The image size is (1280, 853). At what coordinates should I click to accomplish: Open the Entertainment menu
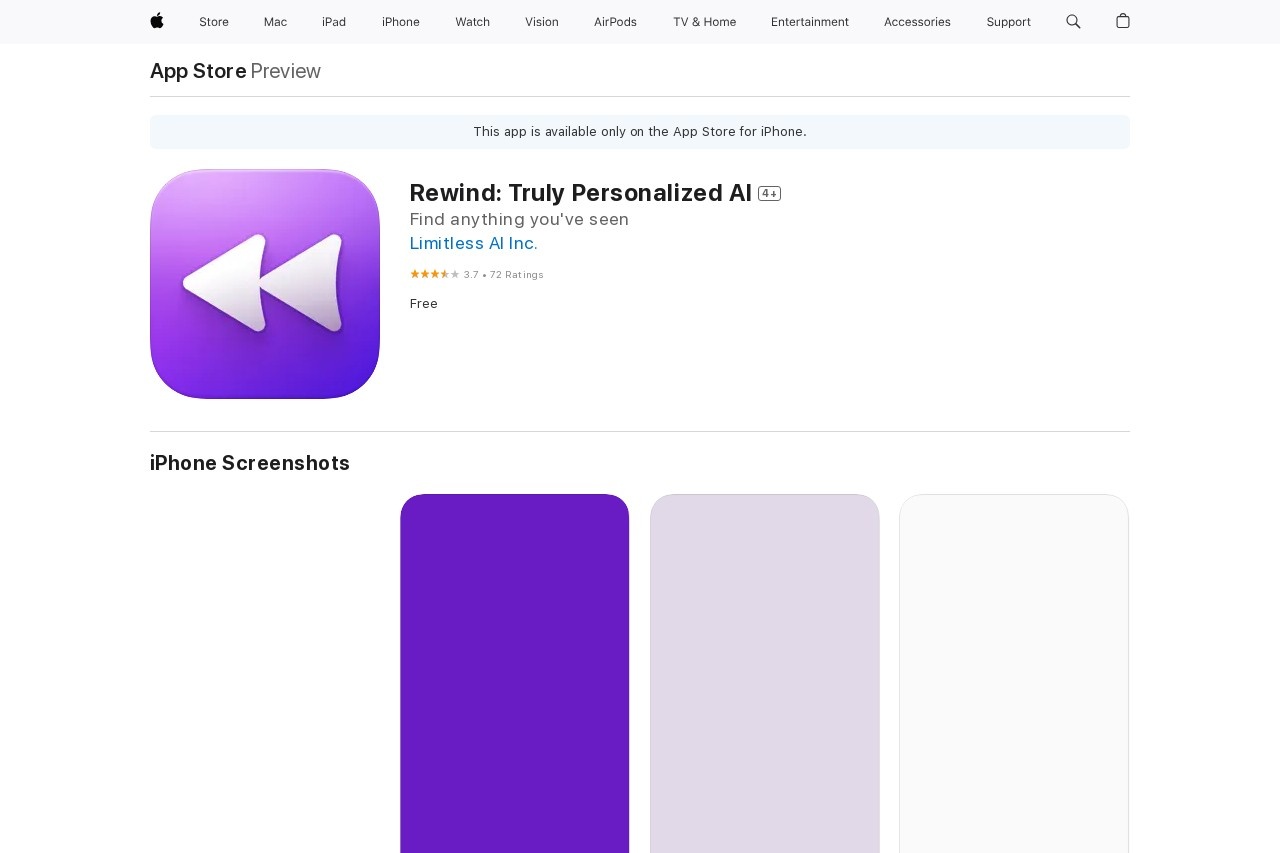810,22
